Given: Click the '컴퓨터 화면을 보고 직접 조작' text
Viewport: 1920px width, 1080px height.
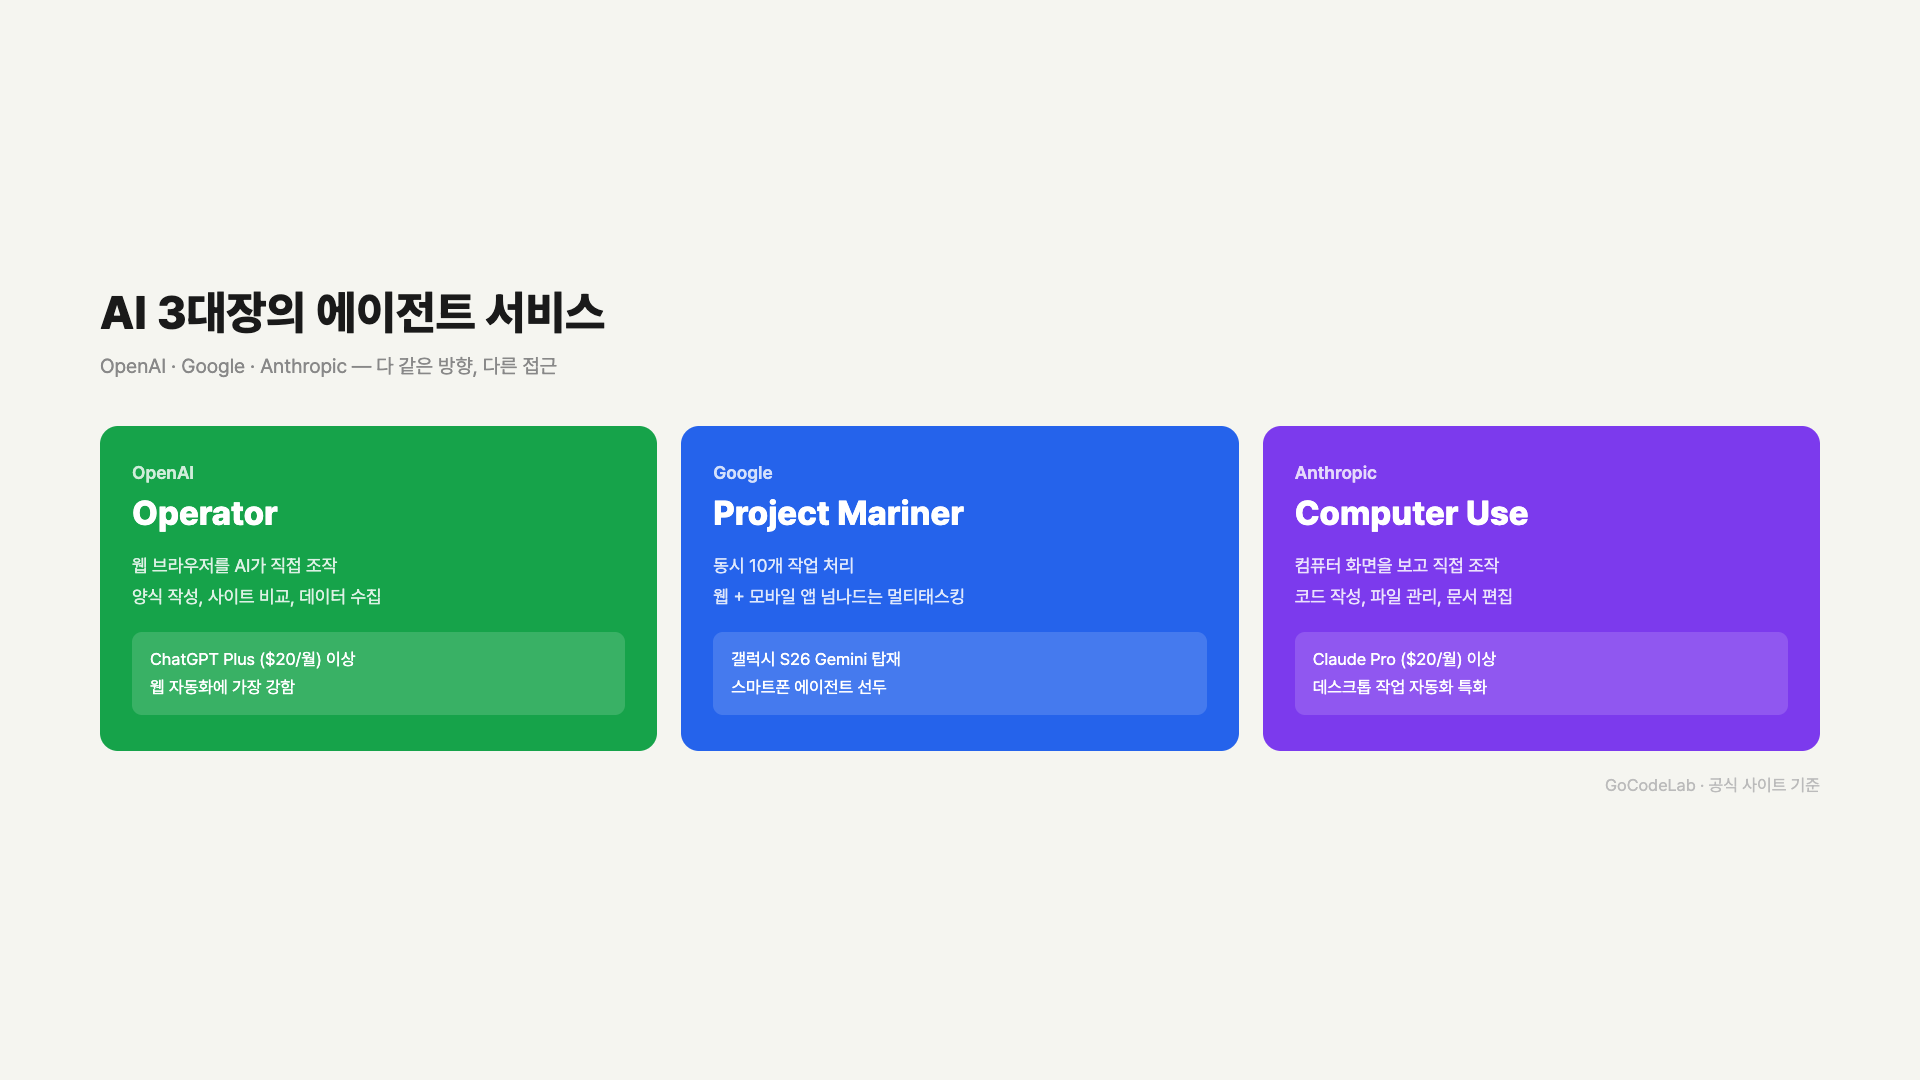Looking at the screenshot, I should click(x=1398, y=565).
